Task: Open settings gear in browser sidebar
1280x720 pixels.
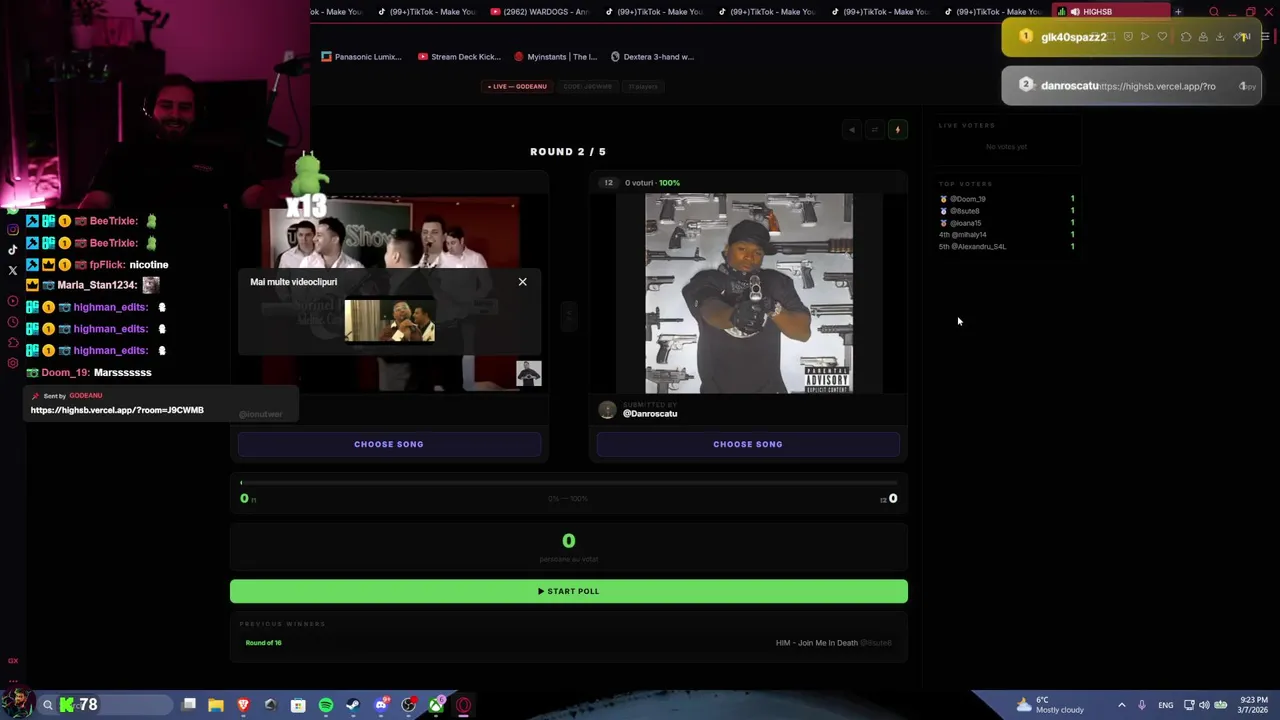Action: [13, 363]
